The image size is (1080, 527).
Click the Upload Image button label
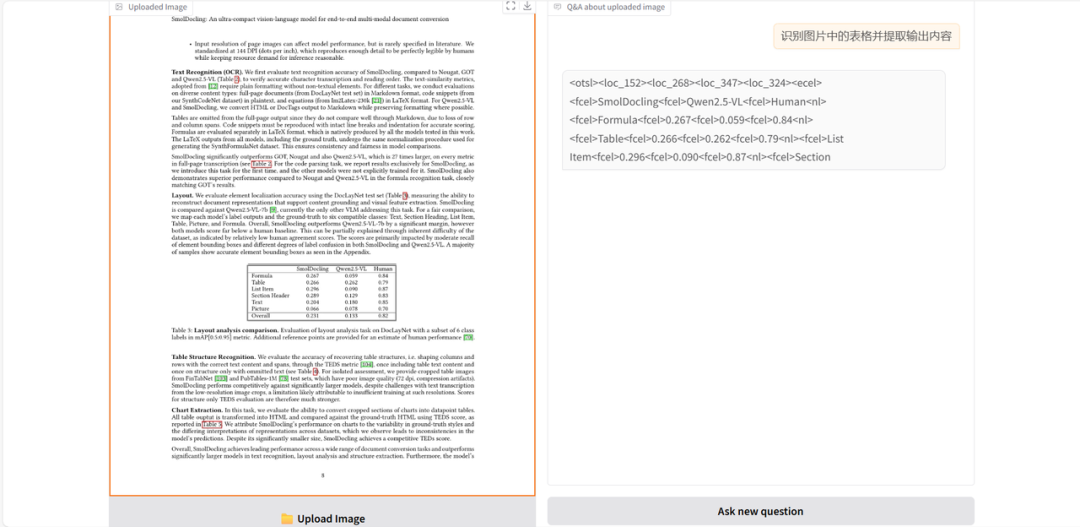[x=331, y=519]
